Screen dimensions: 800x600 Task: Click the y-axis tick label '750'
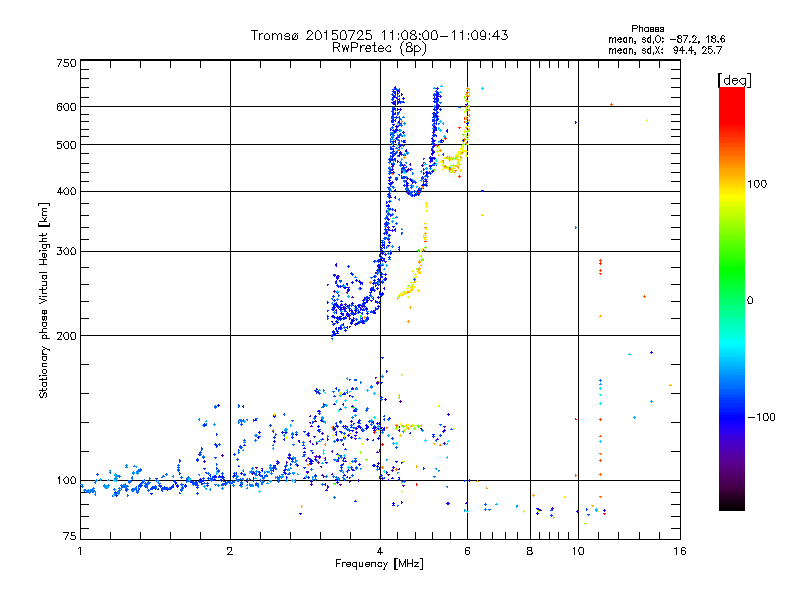click(66, 63)
